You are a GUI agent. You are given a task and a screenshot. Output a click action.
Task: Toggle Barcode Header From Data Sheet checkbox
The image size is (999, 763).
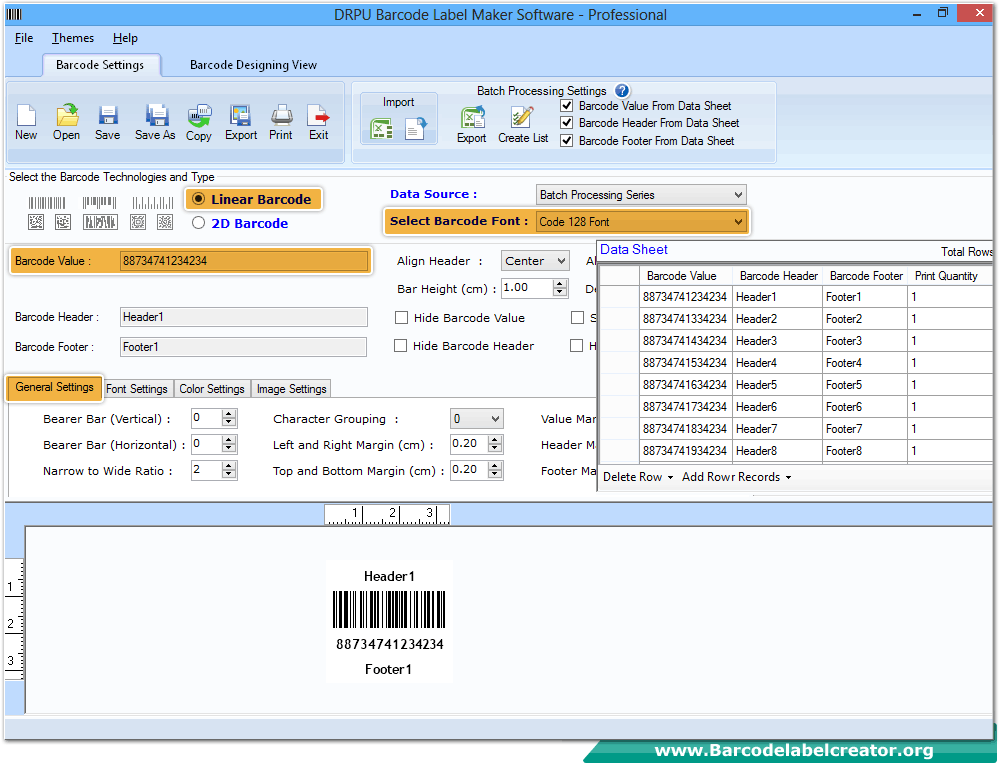click(566, 123)
